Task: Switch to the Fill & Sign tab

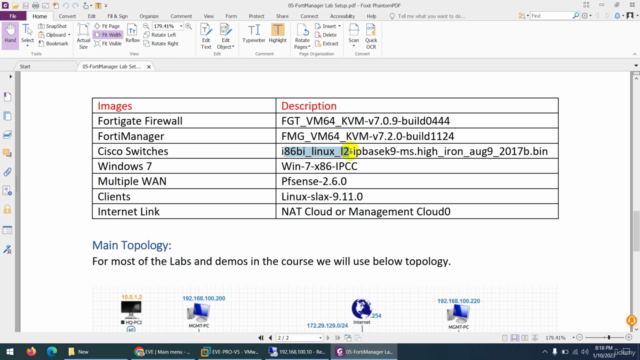Action: [118, 16]
